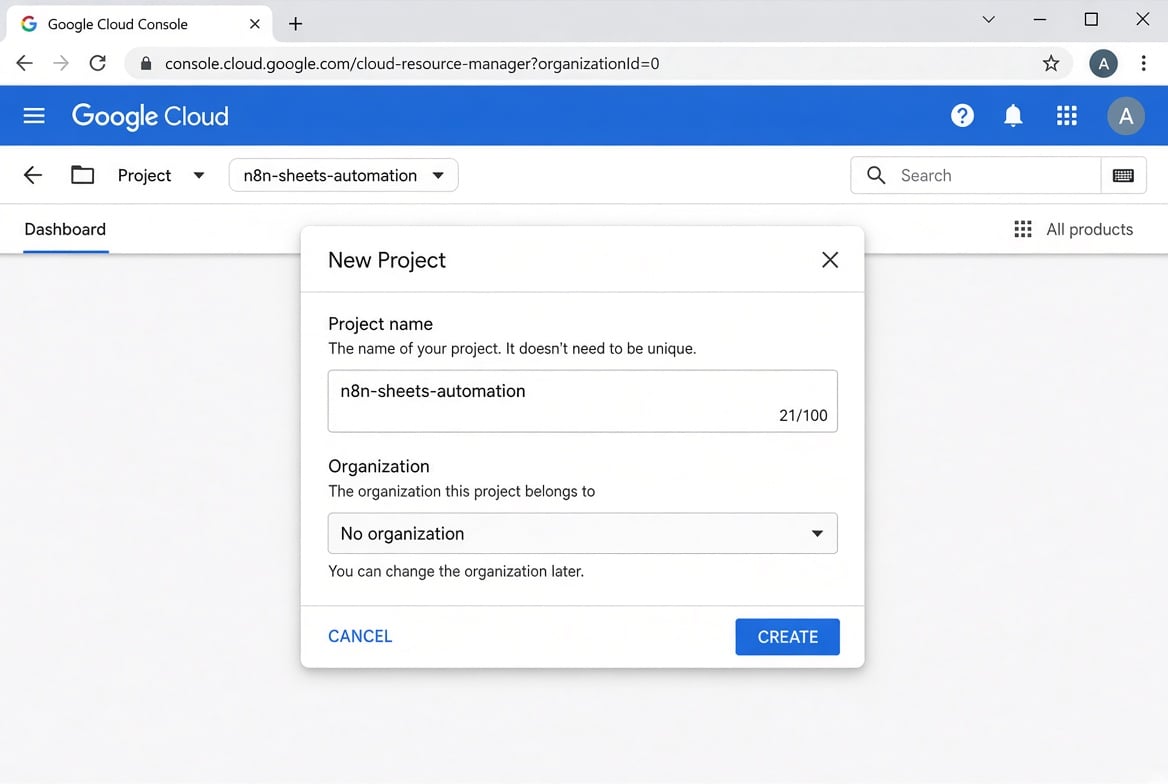Open the help question mark icon
The height and width of the screenshot is (784, 1168).
962,116
